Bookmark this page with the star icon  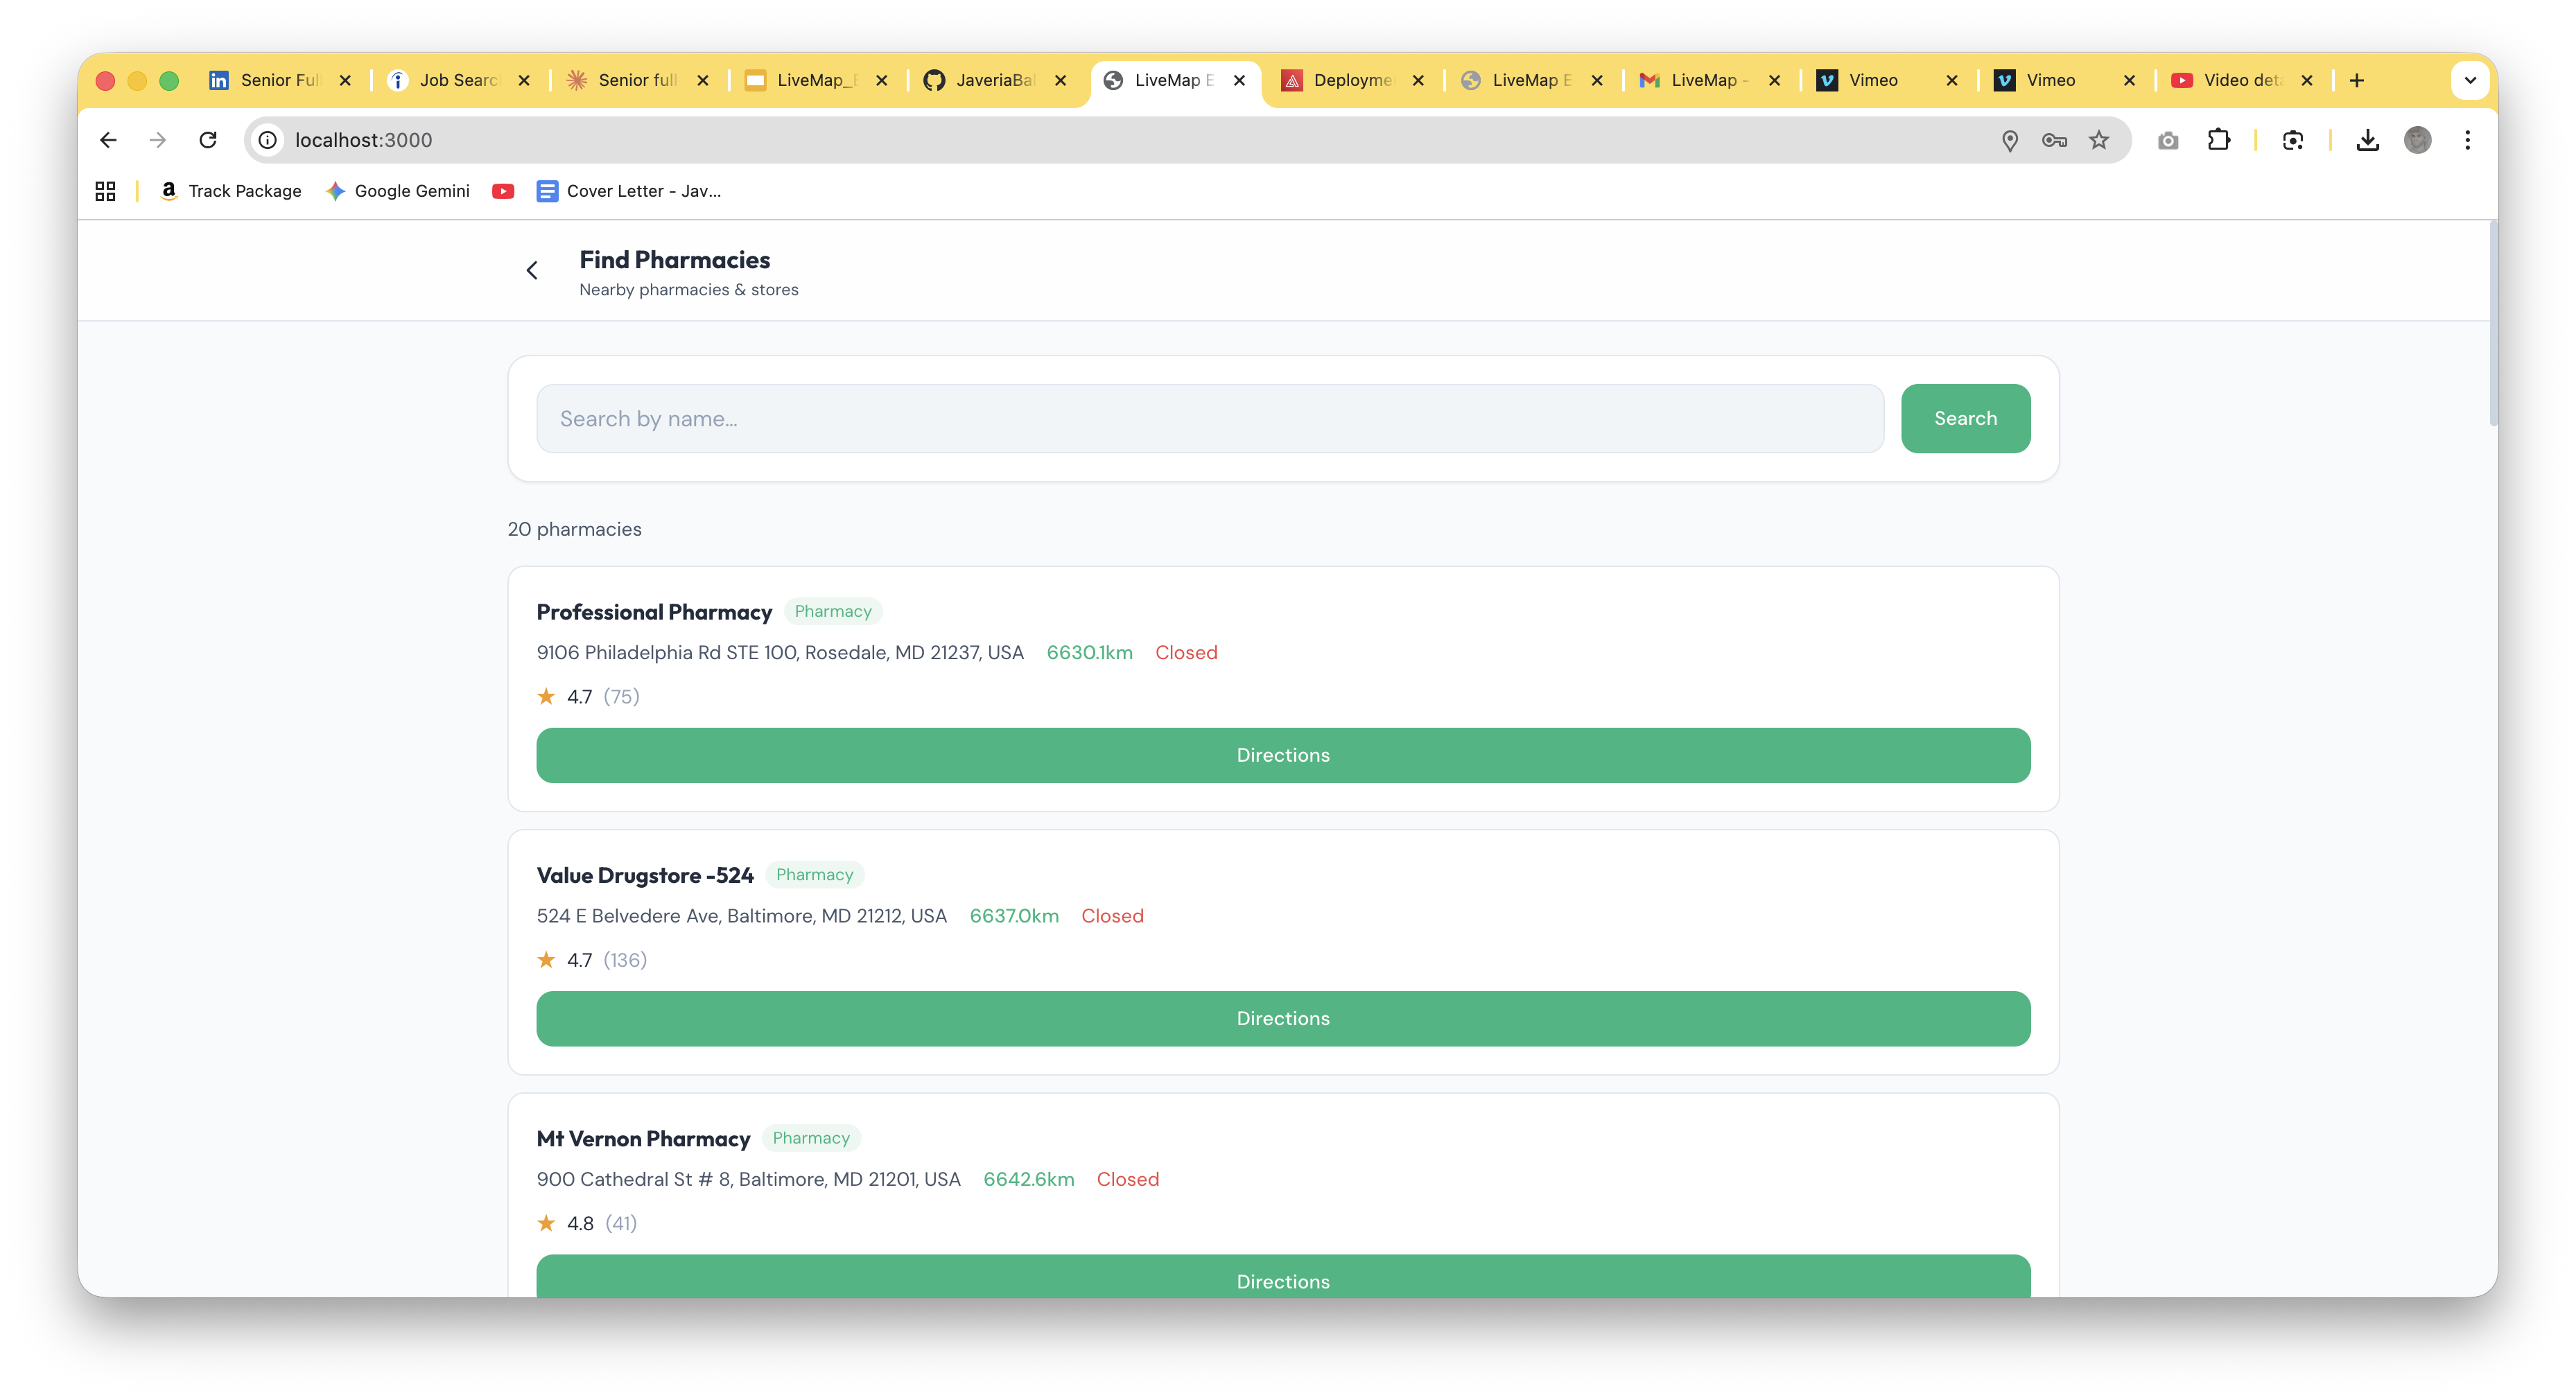2099,140
